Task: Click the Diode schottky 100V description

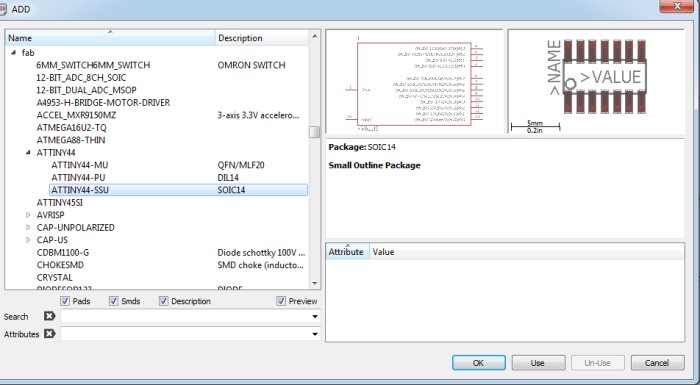Action: click(x=262, y=253)
